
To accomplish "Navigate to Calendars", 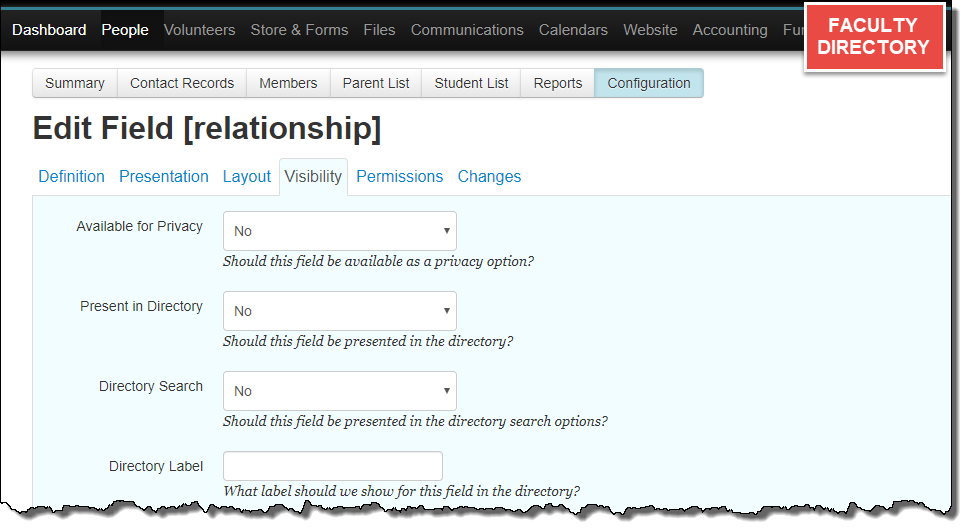I will pyautogui.click(x=573, y=30).
